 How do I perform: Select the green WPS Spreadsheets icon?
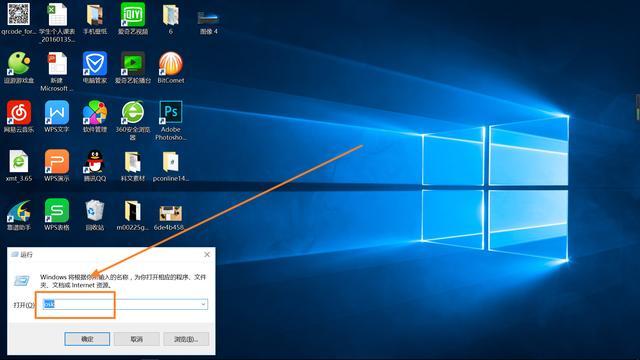coord(57,211)
